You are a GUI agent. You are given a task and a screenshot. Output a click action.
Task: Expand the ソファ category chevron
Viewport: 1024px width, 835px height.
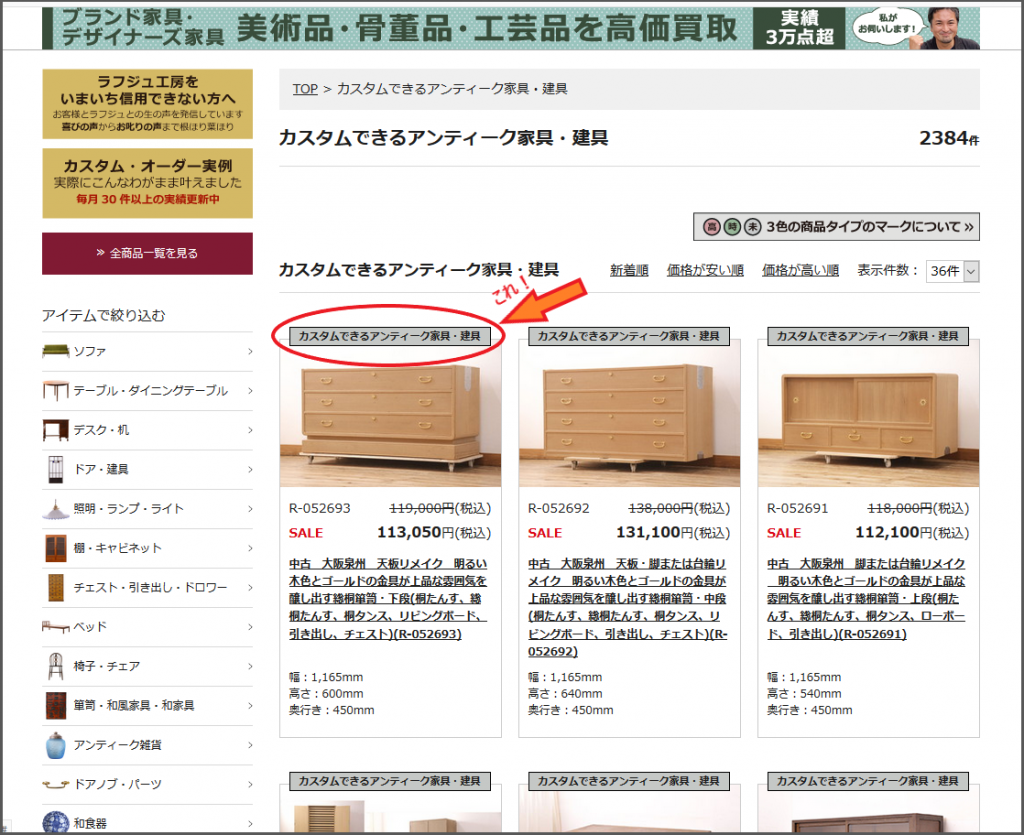250,351
